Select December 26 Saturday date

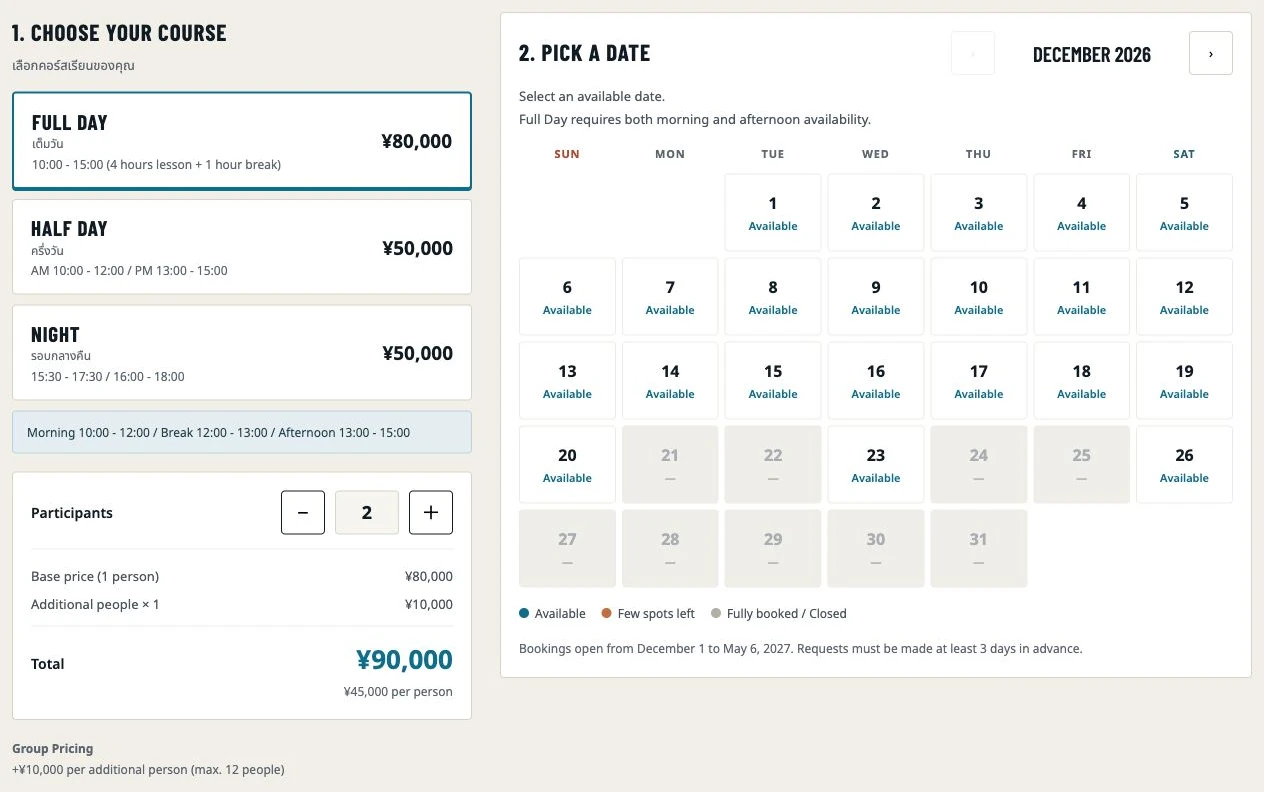pos(1184,465)
